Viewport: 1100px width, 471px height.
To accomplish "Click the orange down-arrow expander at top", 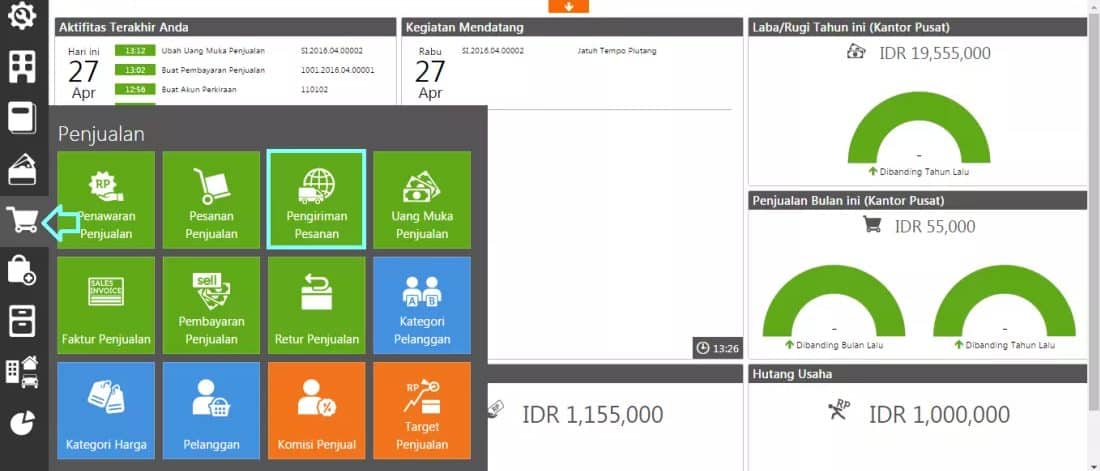I will (568, 6).
